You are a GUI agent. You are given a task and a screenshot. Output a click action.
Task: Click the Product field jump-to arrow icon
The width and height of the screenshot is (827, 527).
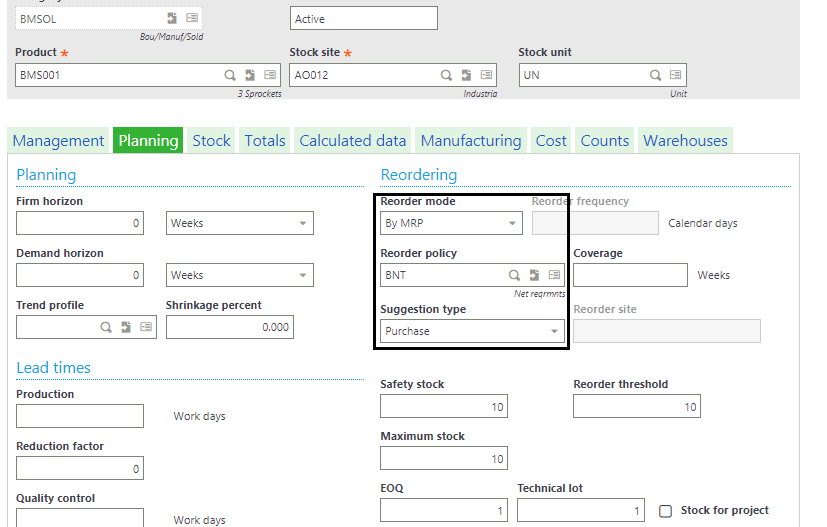coord(250,75)
